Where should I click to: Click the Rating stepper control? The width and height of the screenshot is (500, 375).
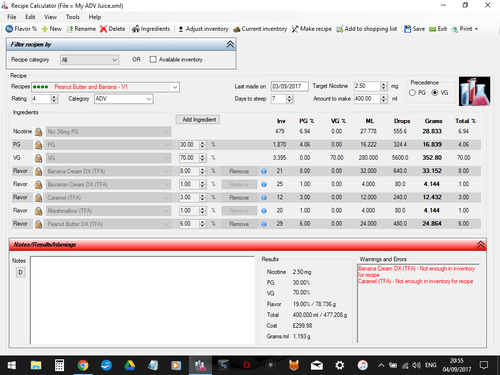tap(54, 99)
